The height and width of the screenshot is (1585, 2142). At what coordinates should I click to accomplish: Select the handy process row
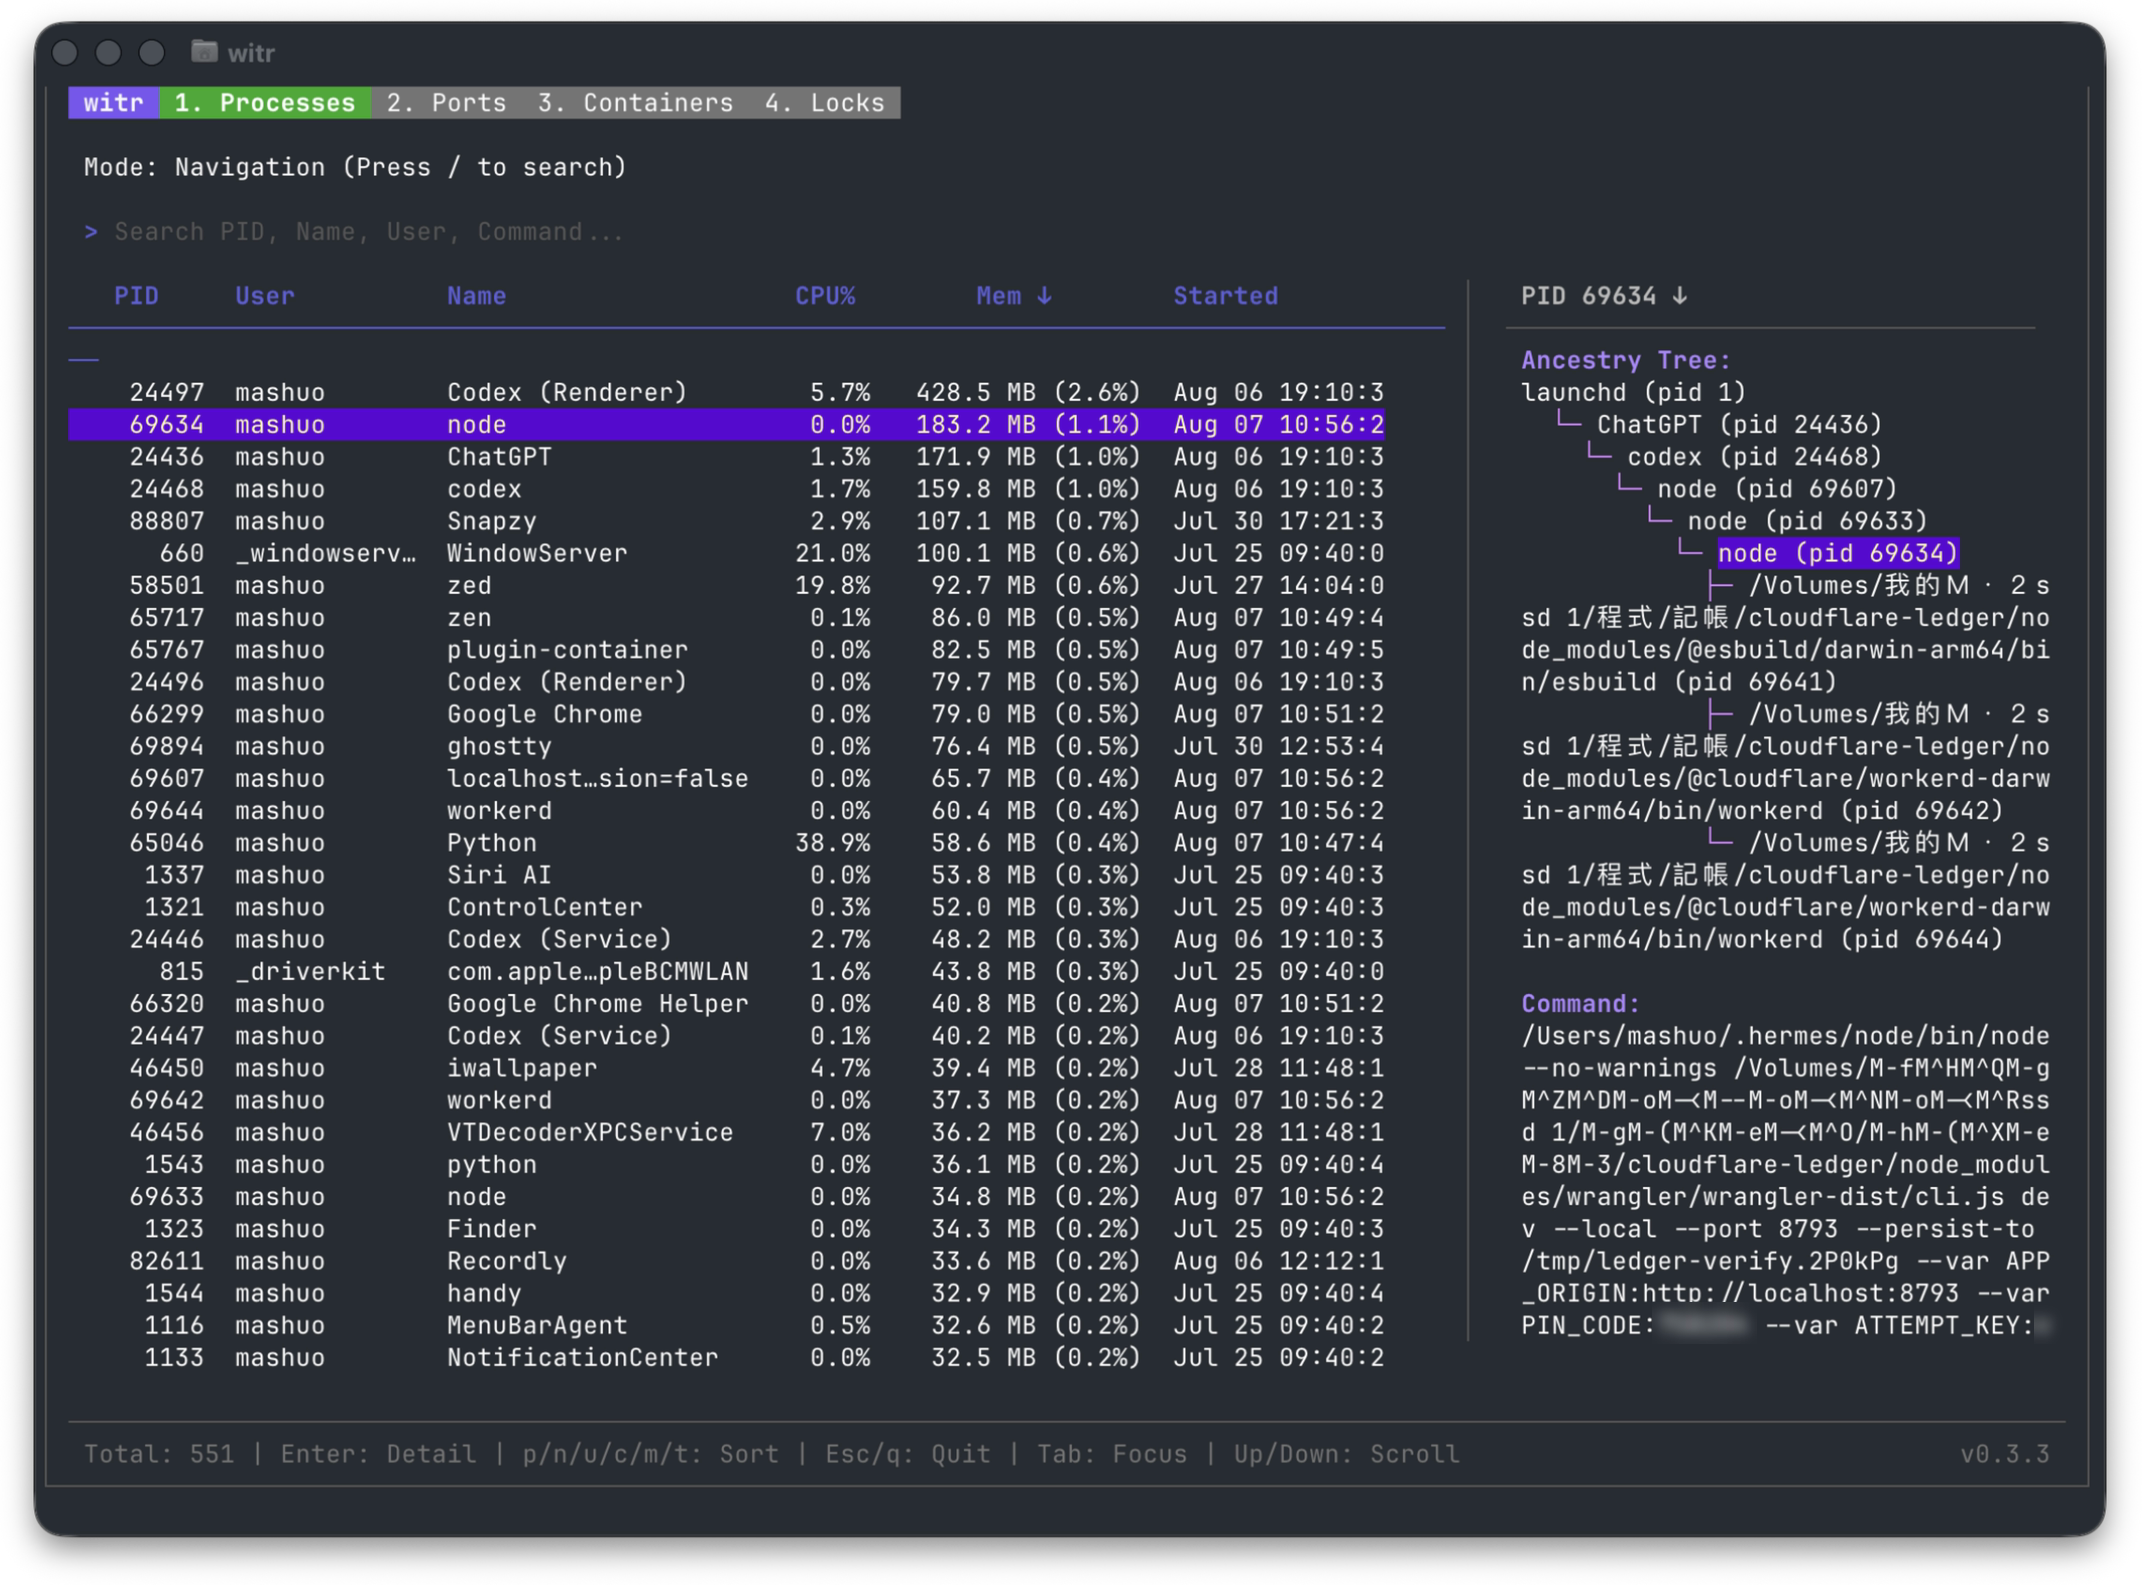pyautogui.click(x=726, y=1294)
